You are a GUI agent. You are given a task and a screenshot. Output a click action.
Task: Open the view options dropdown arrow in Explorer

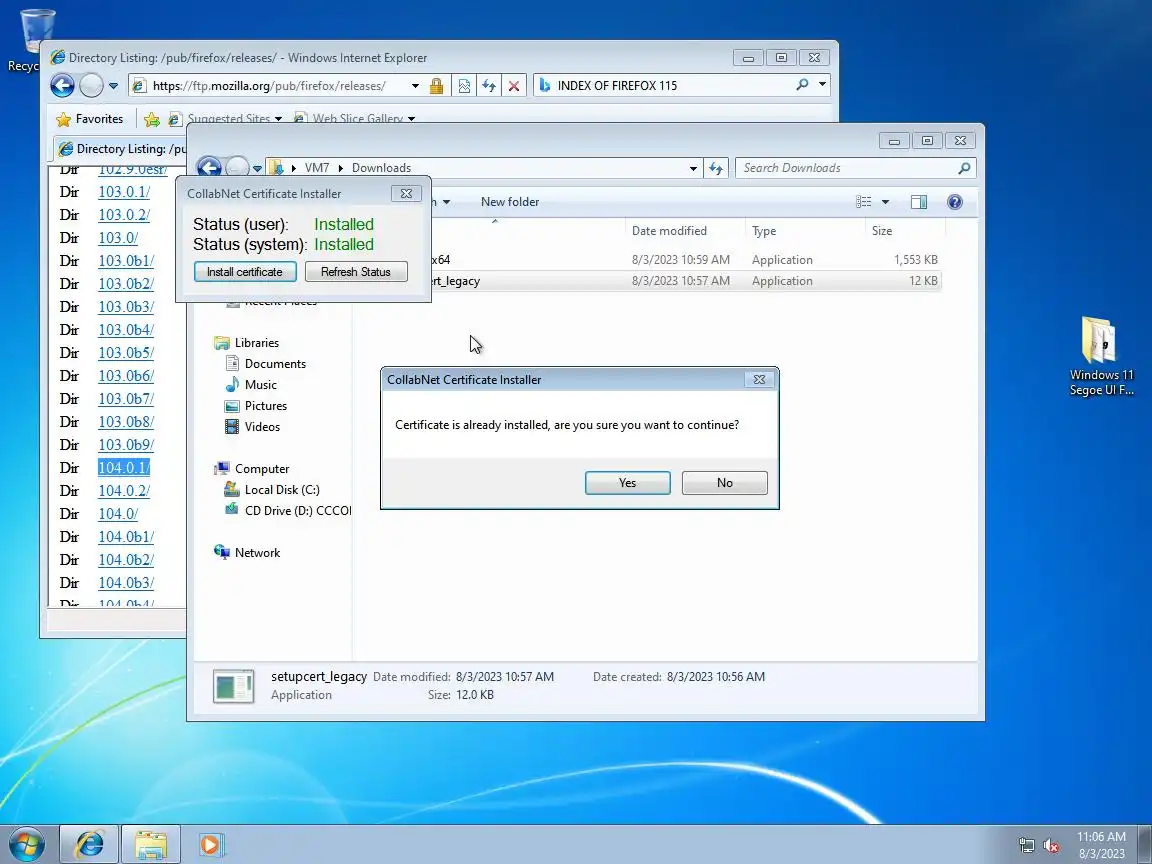(x=885, y=202)
